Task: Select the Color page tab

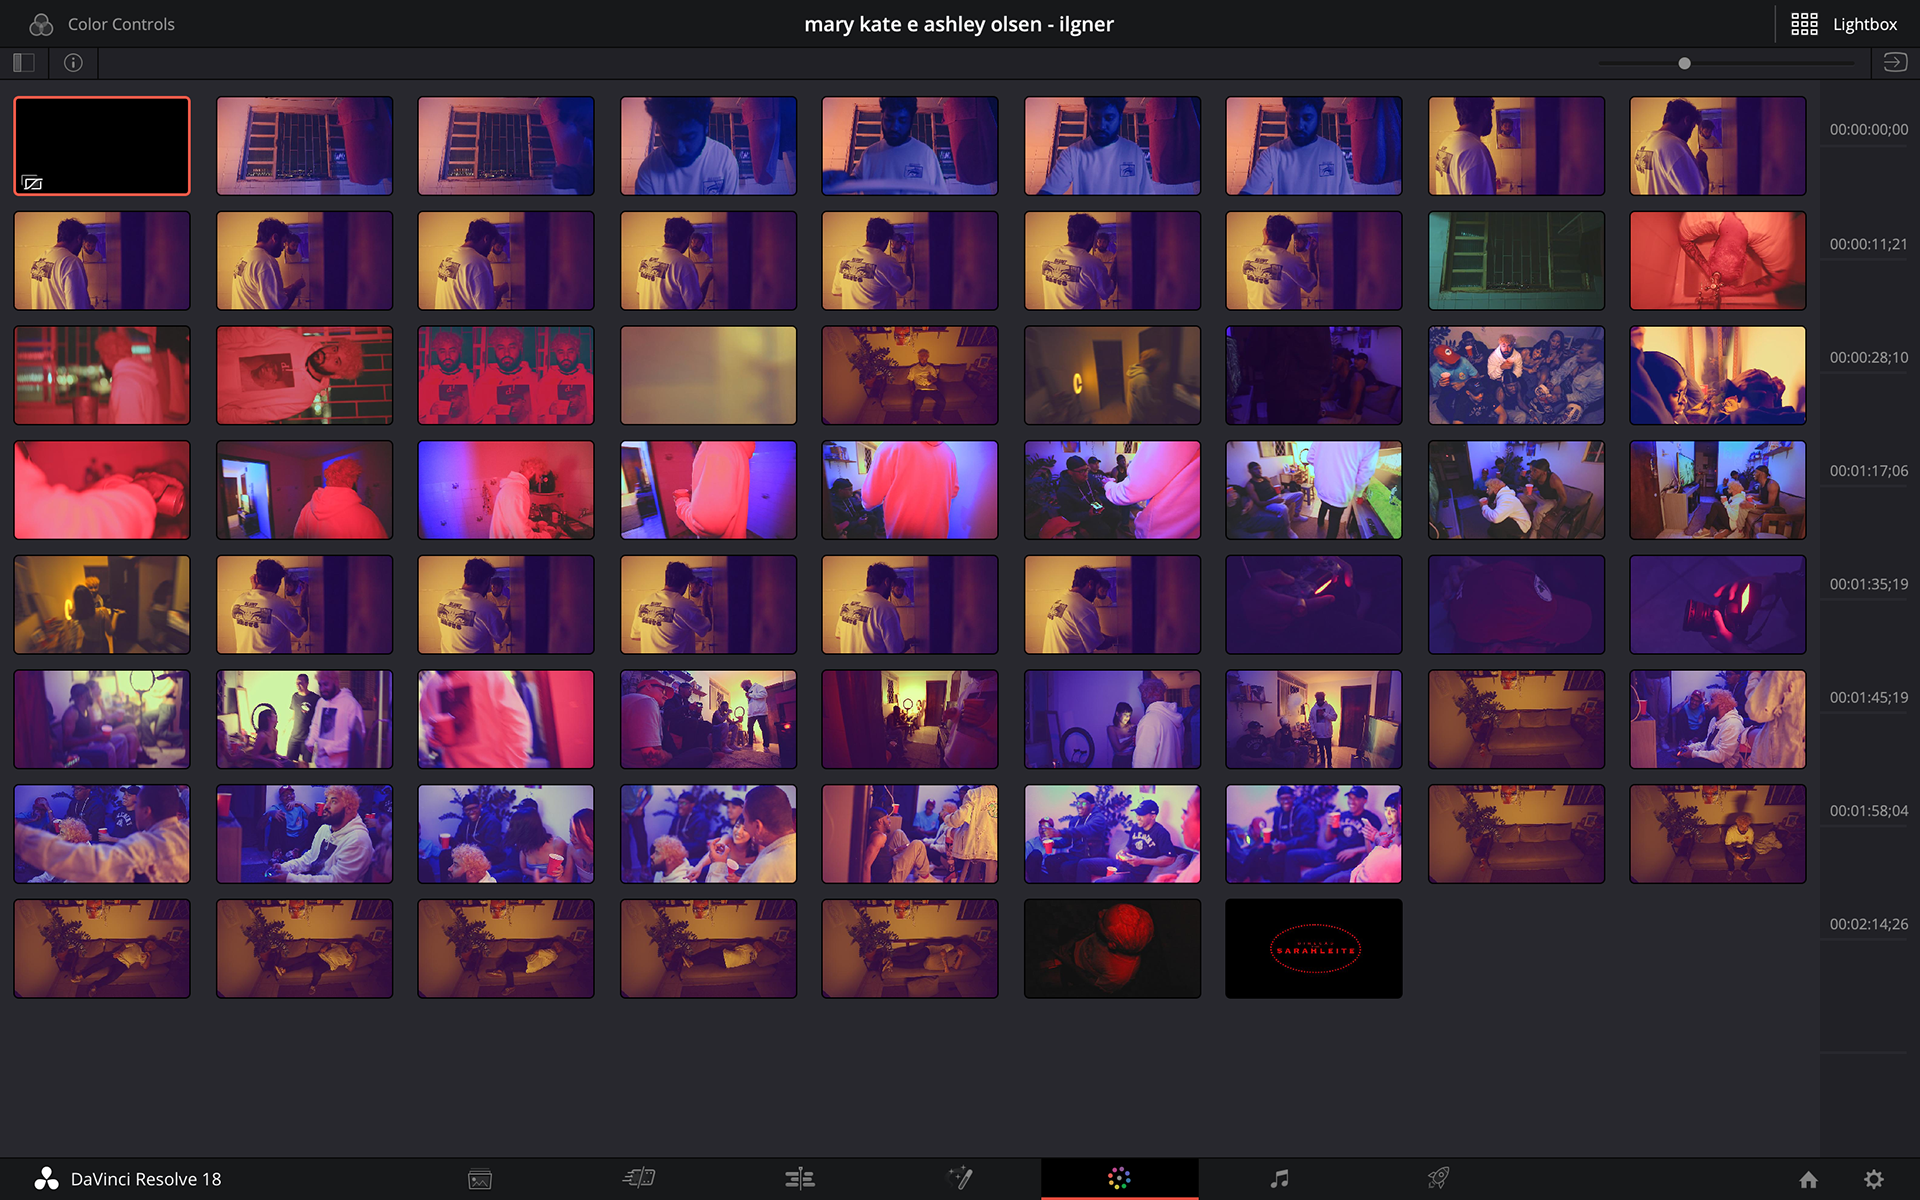Action: pyautogui.click(x=1119, y=1179)
